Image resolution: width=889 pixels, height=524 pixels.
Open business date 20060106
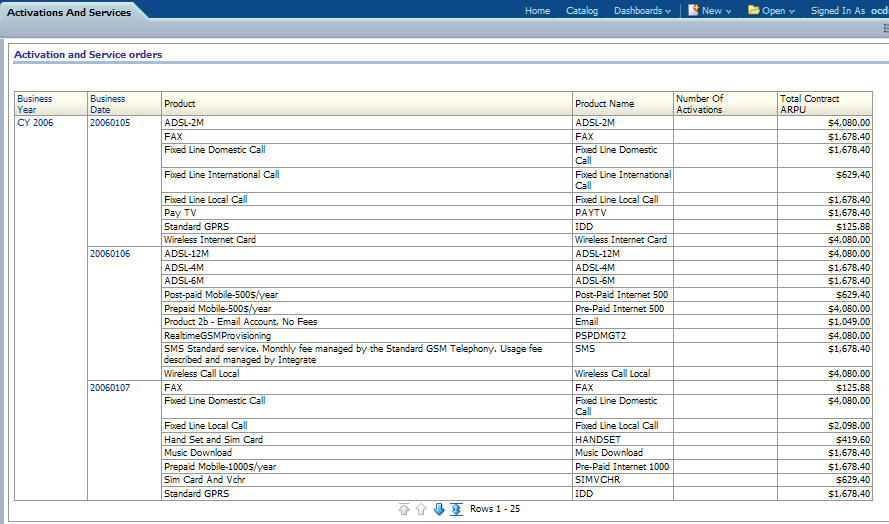coord(110,253)
